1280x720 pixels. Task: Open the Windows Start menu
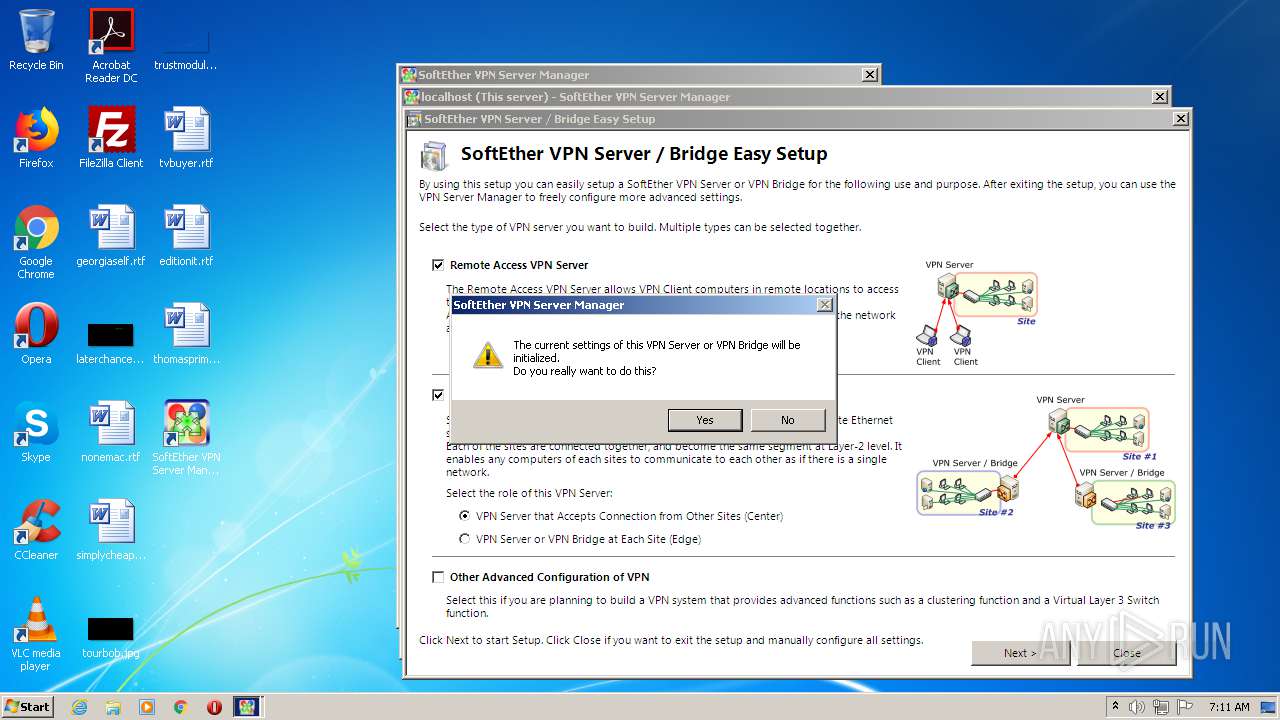[x=27, y=706]
